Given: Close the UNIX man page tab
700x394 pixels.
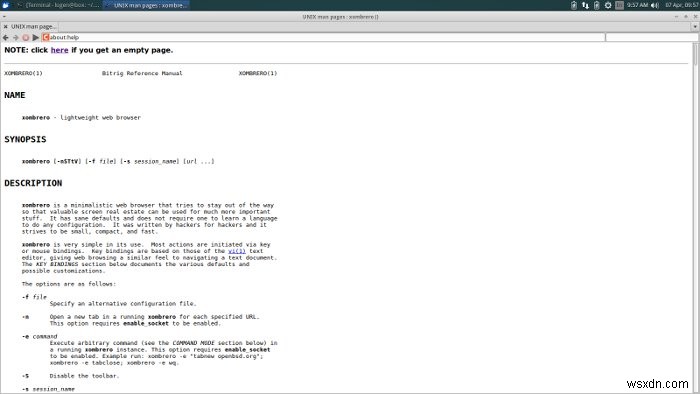Looking at the screenshot, I should click(5, 27).
